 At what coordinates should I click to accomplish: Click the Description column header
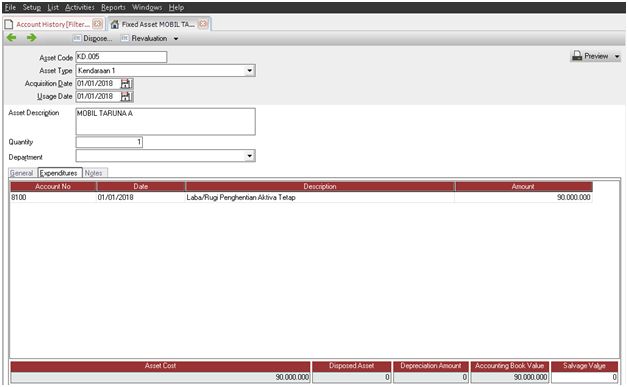320,186
